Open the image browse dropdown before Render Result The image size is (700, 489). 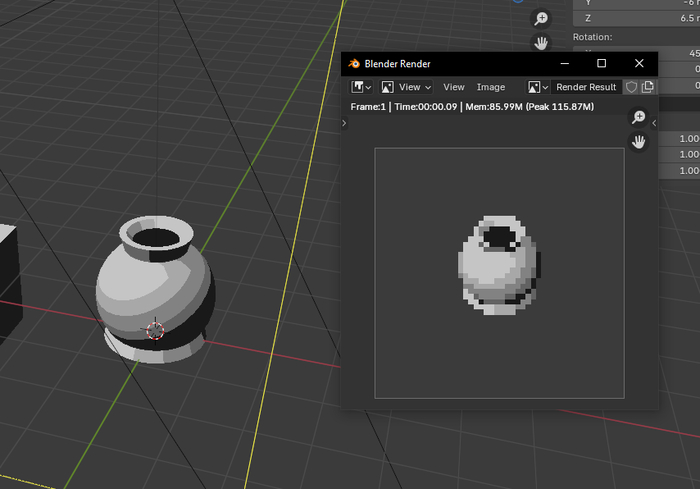coord(539,87)
